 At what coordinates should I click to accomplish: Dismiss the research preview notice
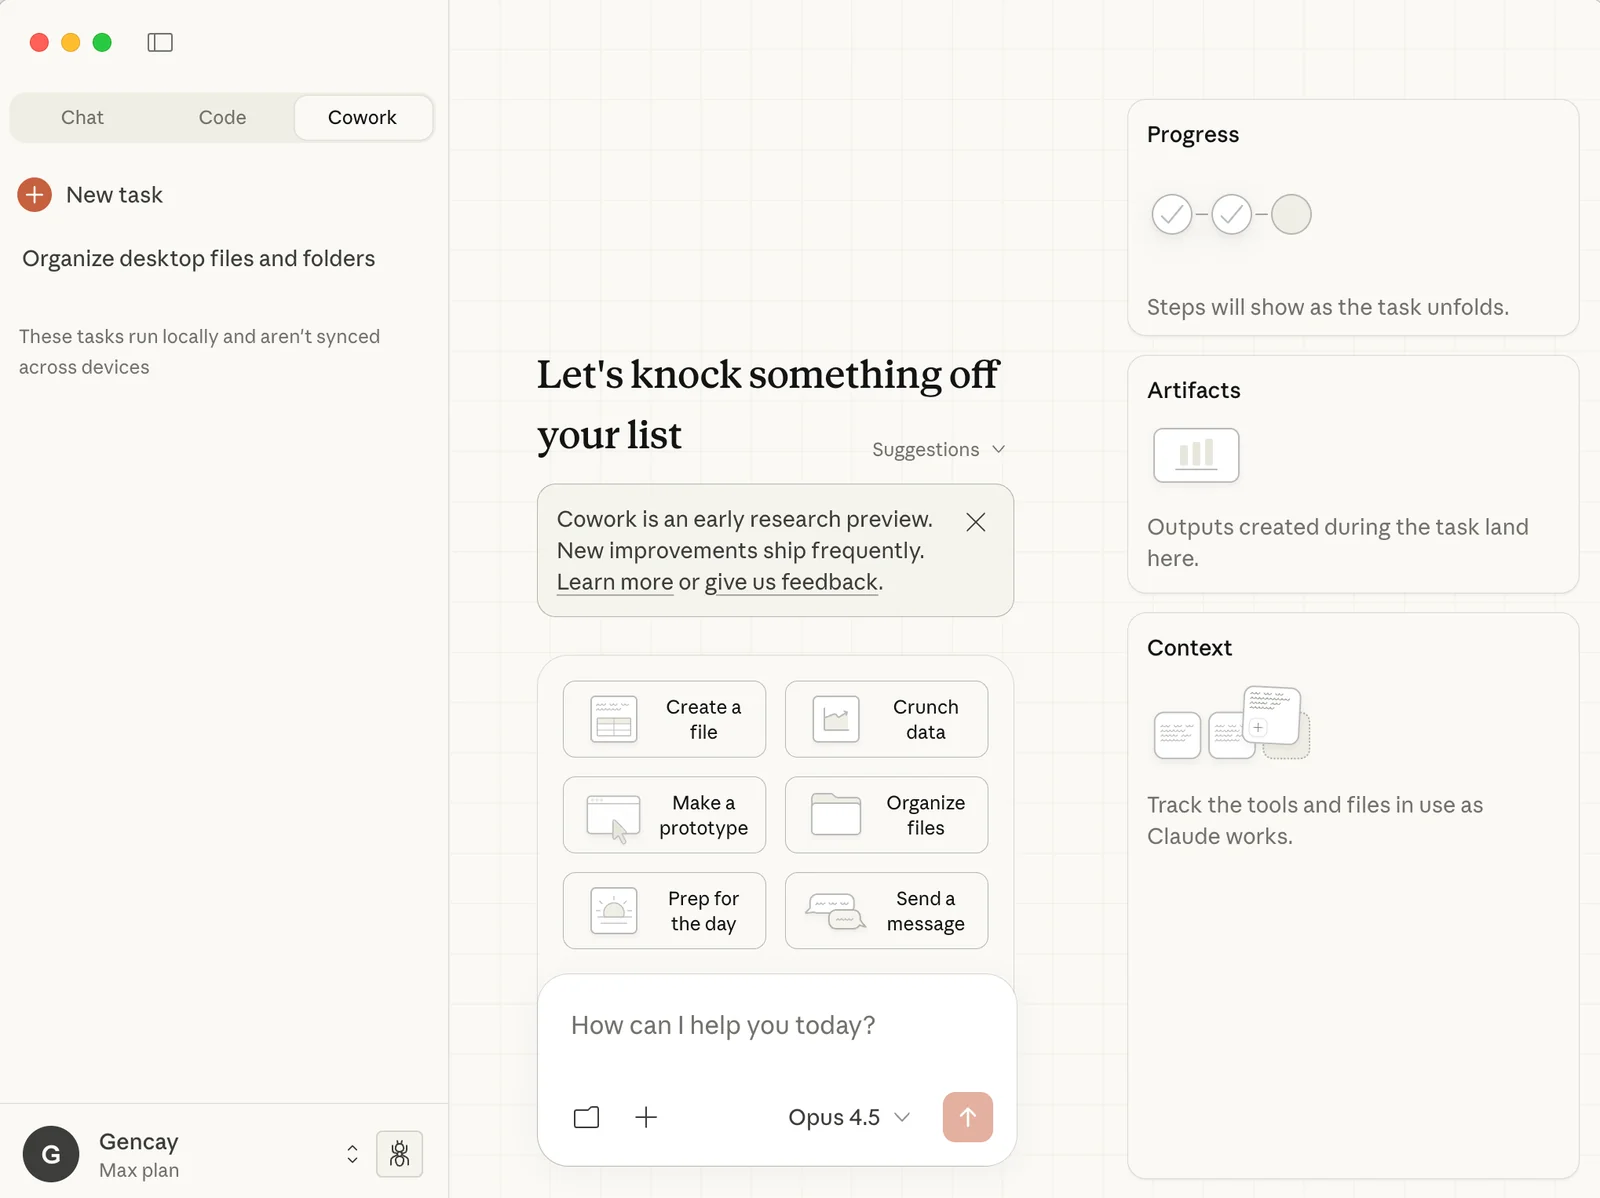976,522
